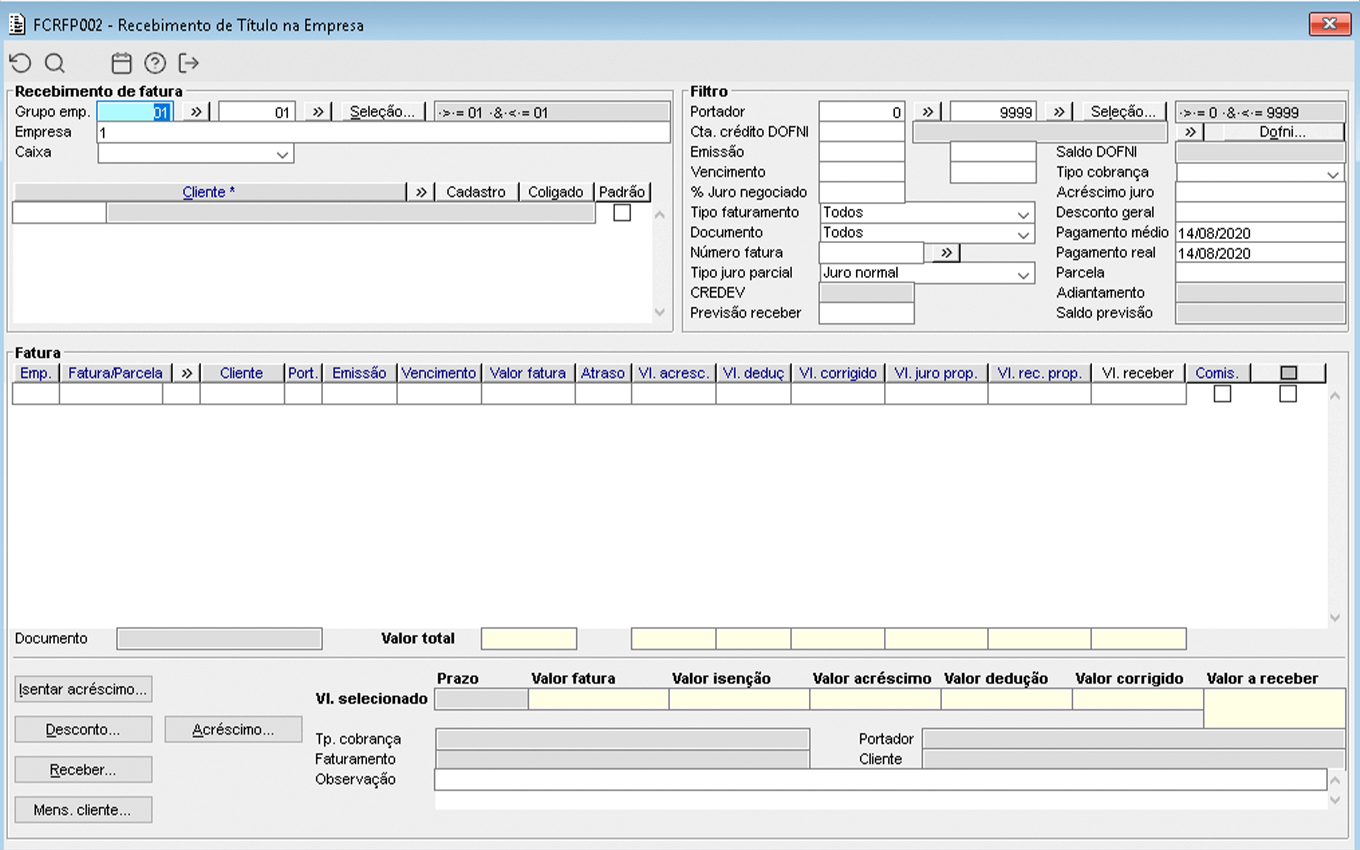Click the Cadastro column header tab

click(x=476, y=192)
